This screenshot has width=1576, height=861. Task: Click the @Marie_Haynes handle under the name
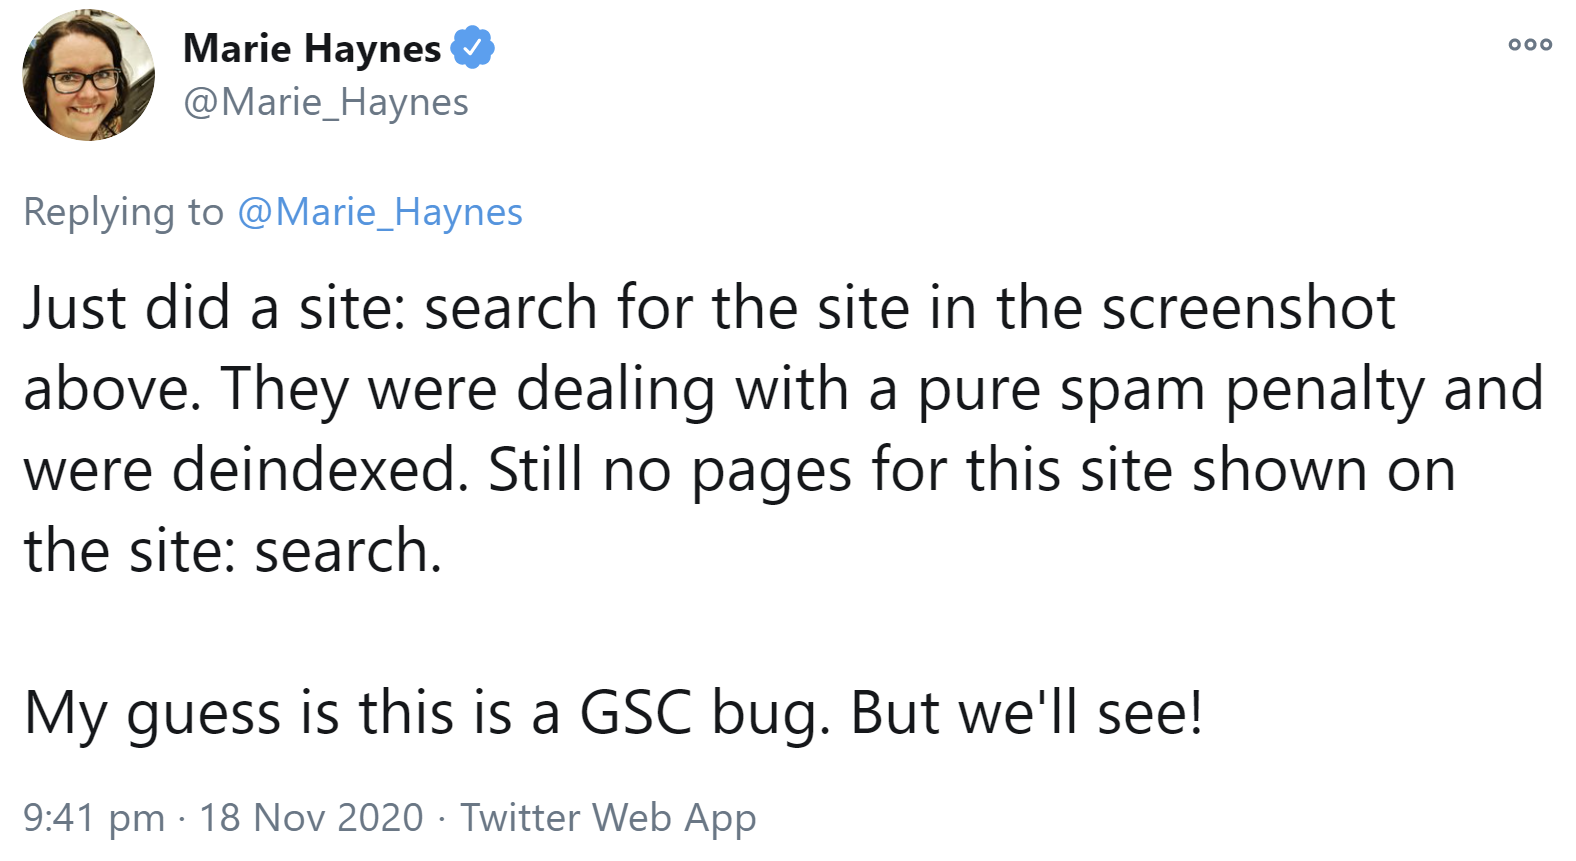pyautogui.click(x=325, y=101)
